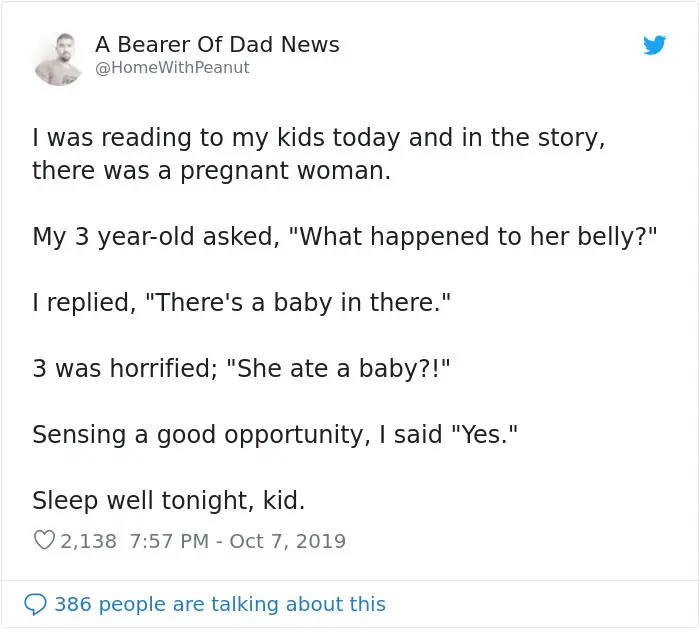
Task: Open the 7:57 PM timestamp
Action: click(x=168, y=541)
